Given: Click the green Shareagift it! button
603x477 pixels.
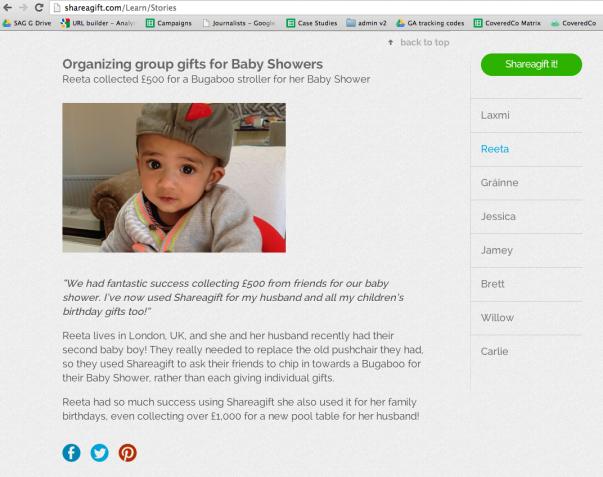Looking at the screenshot, I should [x=531, y=65].
